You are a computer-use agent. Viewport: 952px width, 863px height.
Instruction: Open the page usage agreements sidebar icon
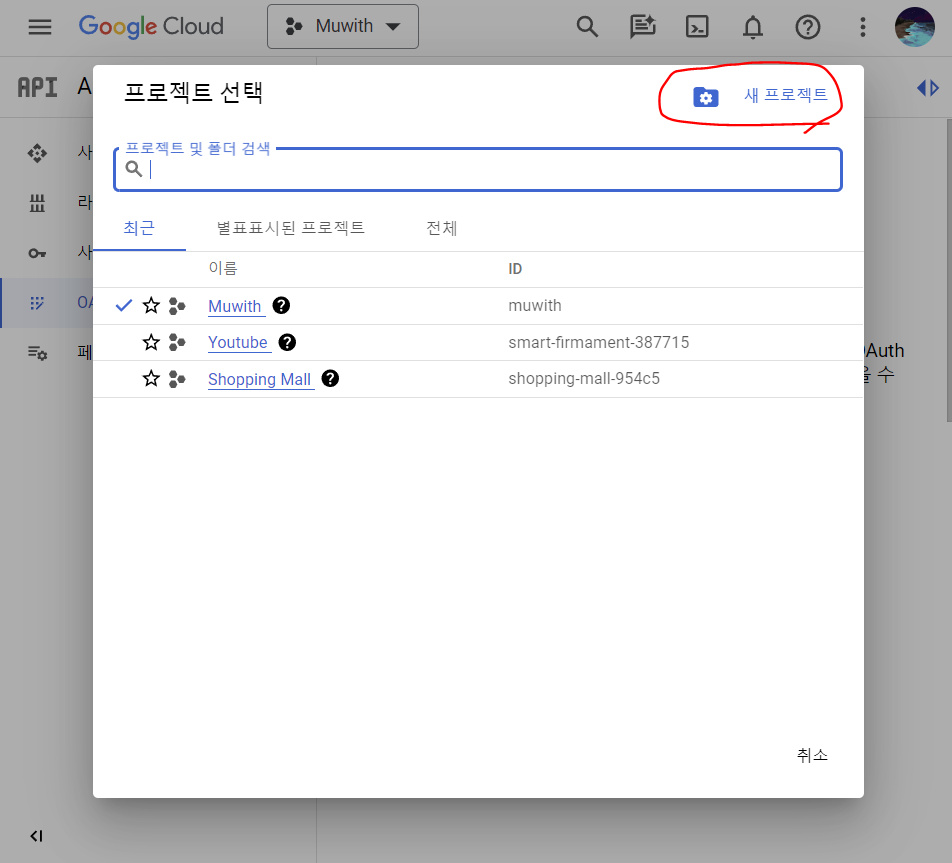coord(37,352)
